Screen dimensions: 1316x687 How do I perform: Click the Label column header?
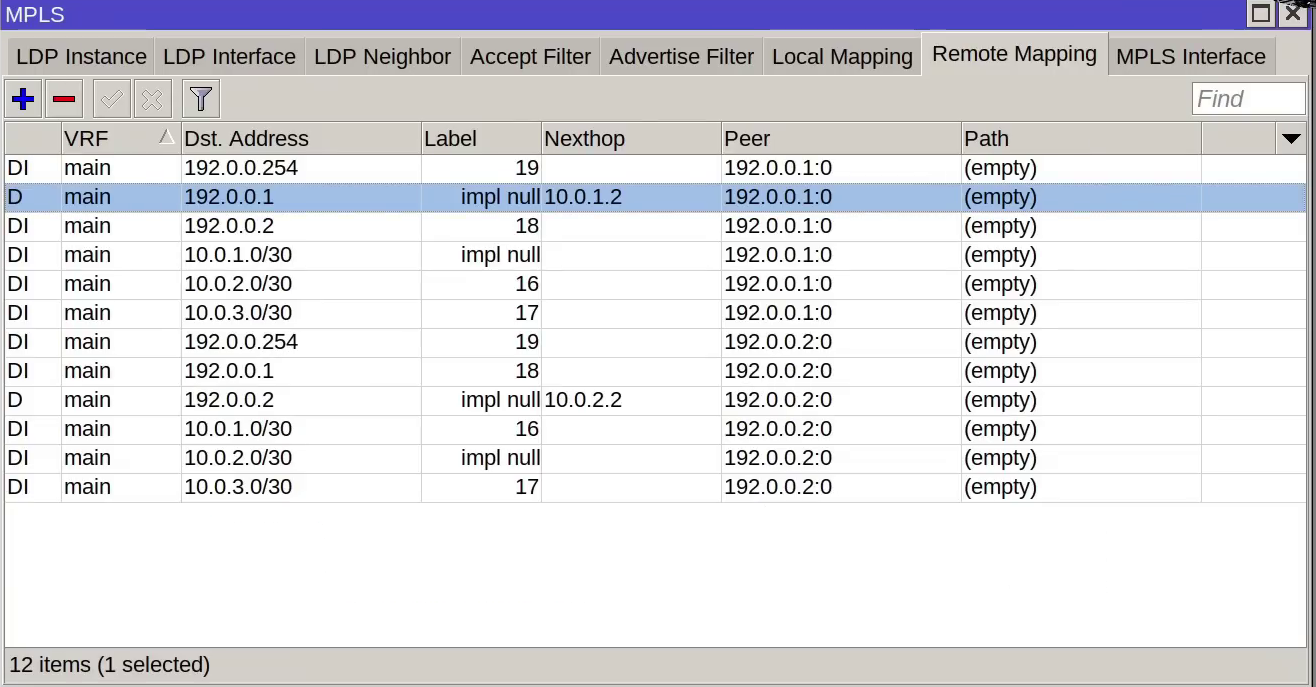[x=480, y=139]
